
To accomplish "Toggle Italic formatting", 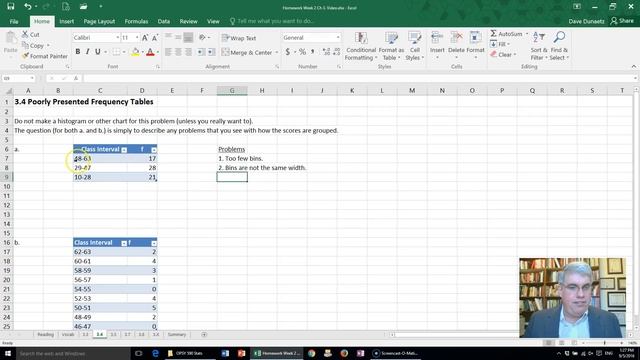I will point(87,52).
